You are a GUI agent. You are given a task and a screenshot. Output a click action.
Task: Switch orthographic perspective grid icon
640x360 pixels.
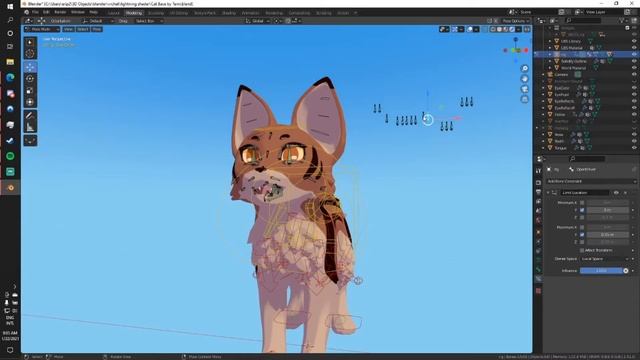(x=525, y=99)
